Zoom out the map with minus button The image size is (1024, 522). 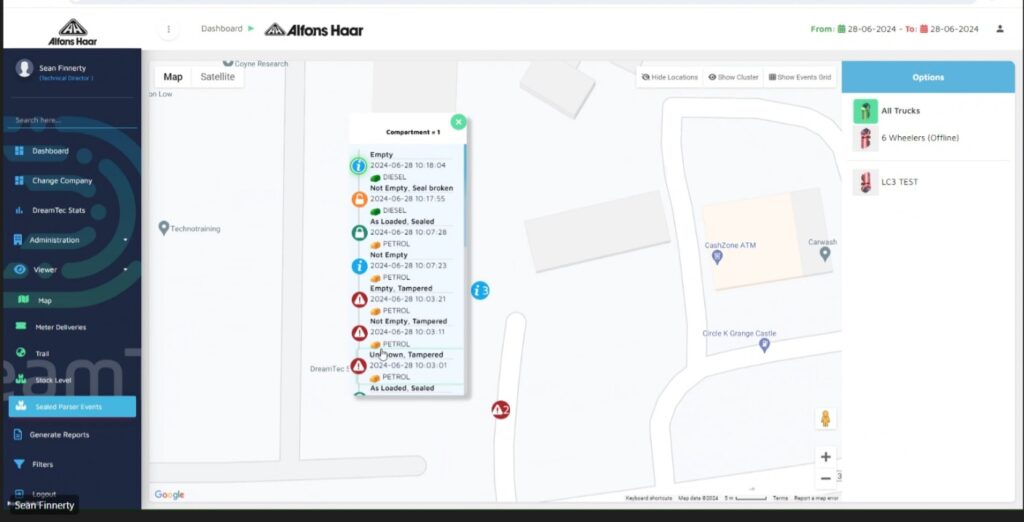[825, 478]
